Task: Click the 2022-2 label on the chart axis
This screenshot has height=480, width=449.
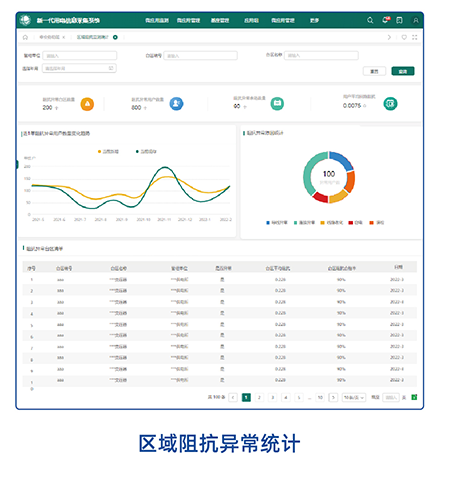Action: tap(226, 219)
